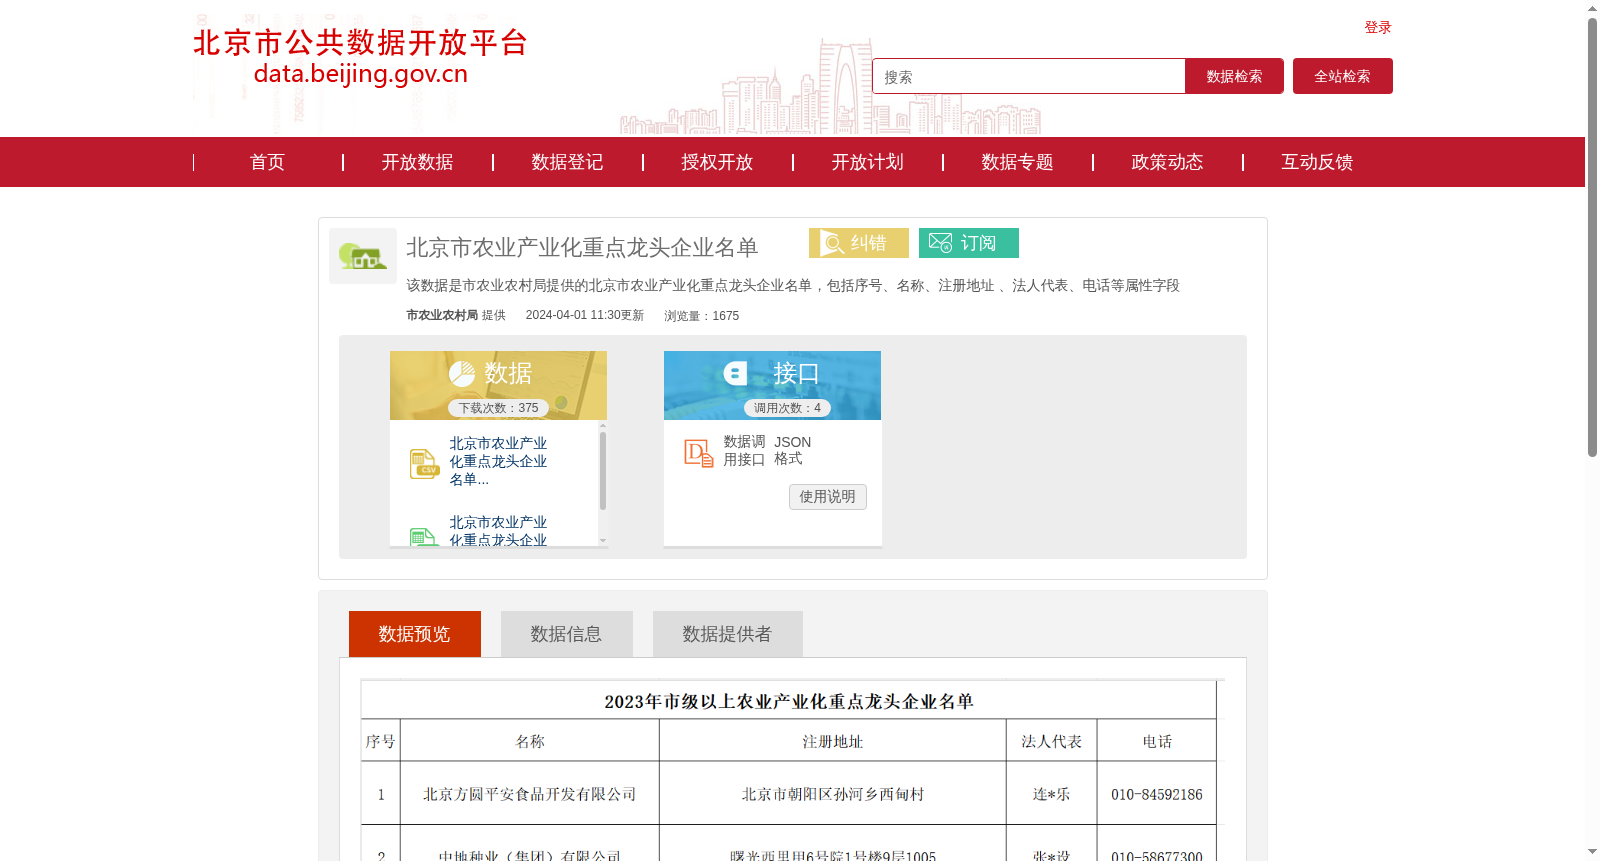The image size is (1600, 861).
Task: Switch to 数据提供者 tab
Action: 727,634
